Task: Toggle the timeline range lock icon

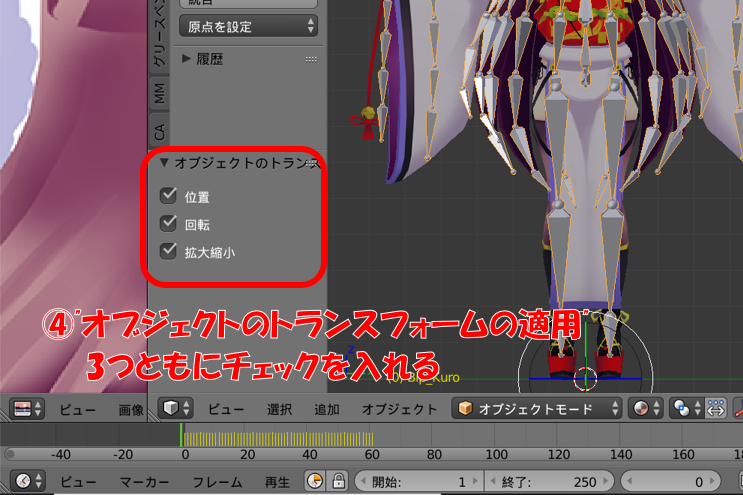Action: coord(339,481)
